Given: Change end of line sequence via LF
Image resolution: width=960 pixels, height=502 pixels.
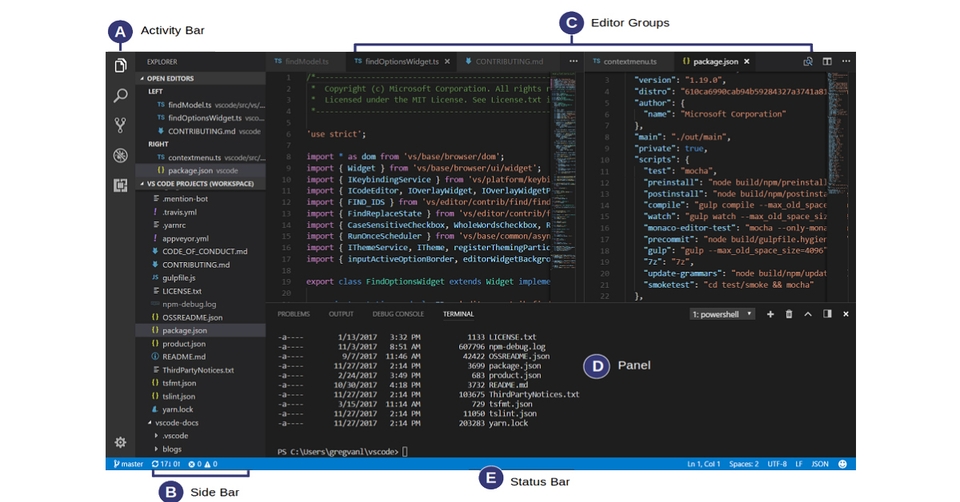Looking at the screenshot, I should 799,464.
